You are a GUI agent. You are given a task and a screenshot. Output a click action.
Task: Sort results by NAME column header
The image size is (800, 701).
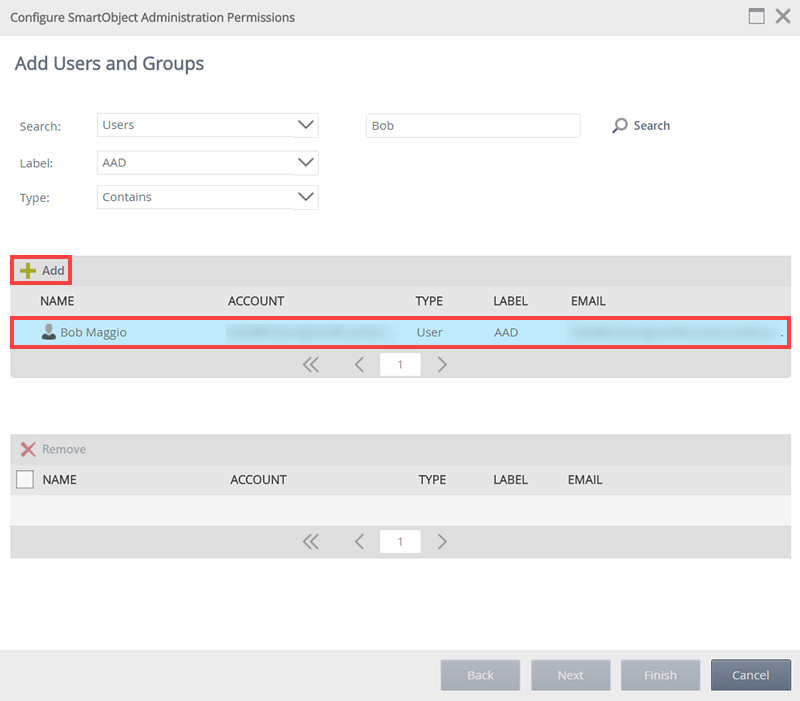(57, 301)
